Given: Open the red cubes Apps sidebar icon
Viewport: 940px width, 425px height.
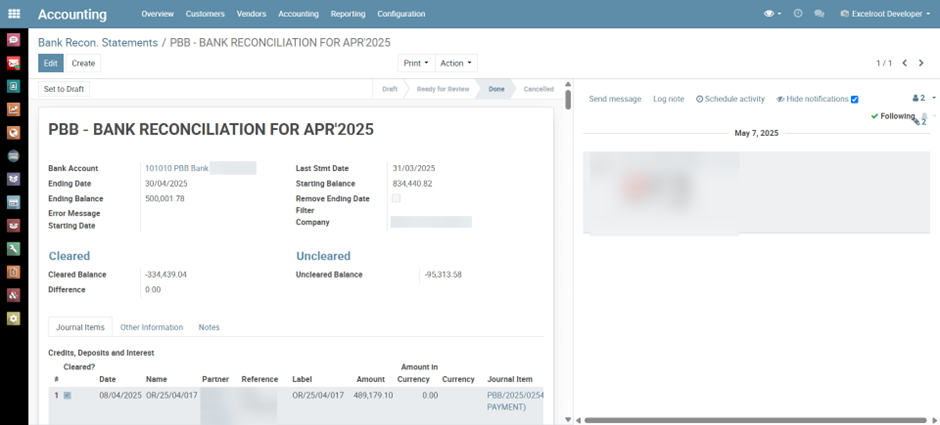Looking at the screenshot, I should (x=14, y=295).
